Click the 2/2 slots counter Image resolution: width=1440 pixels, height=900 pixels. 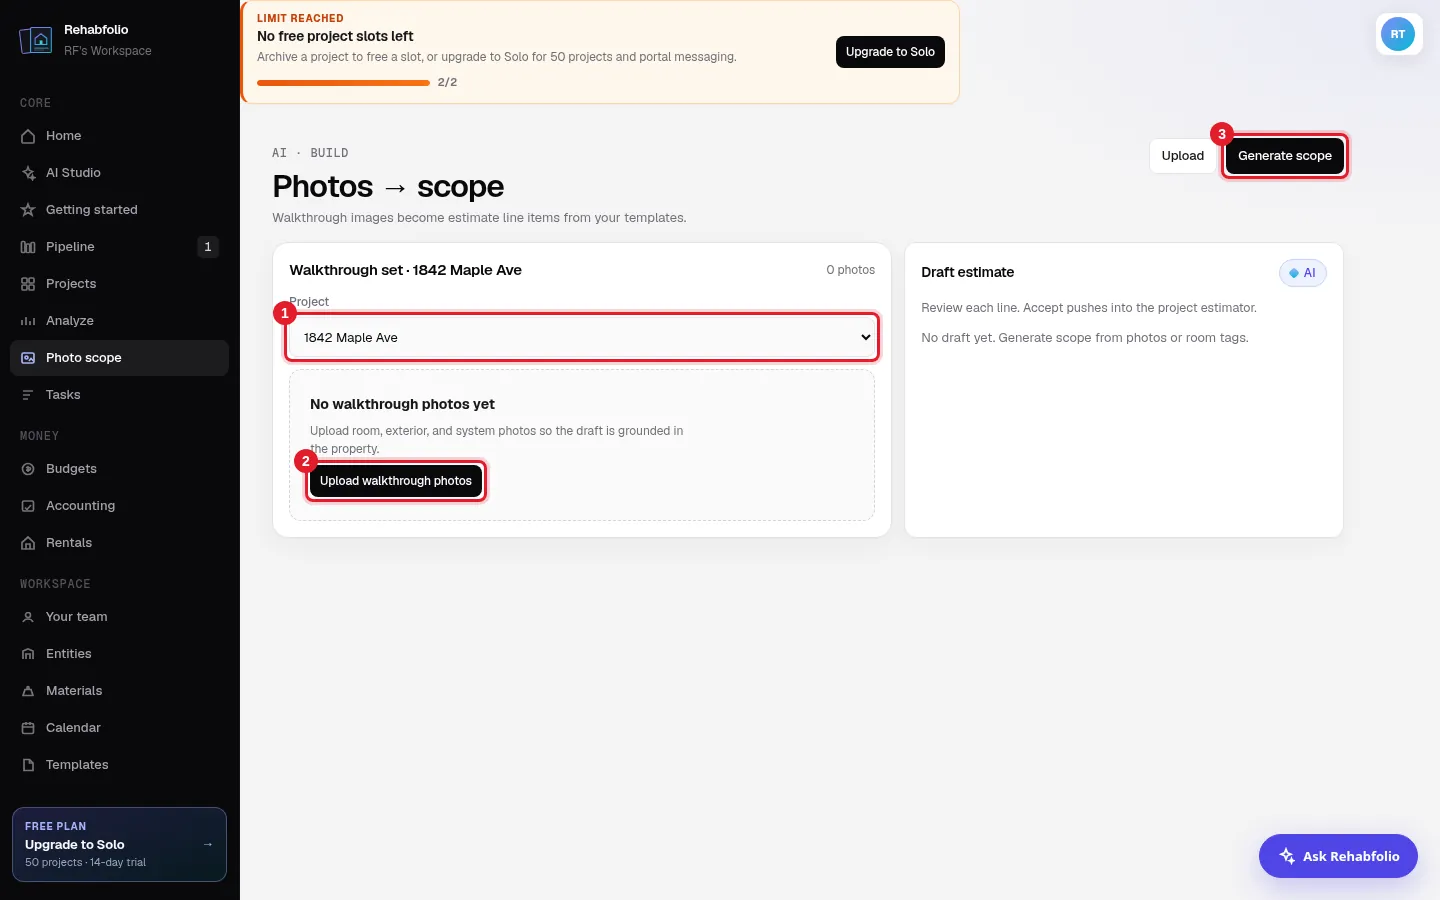tap(447, 82)
